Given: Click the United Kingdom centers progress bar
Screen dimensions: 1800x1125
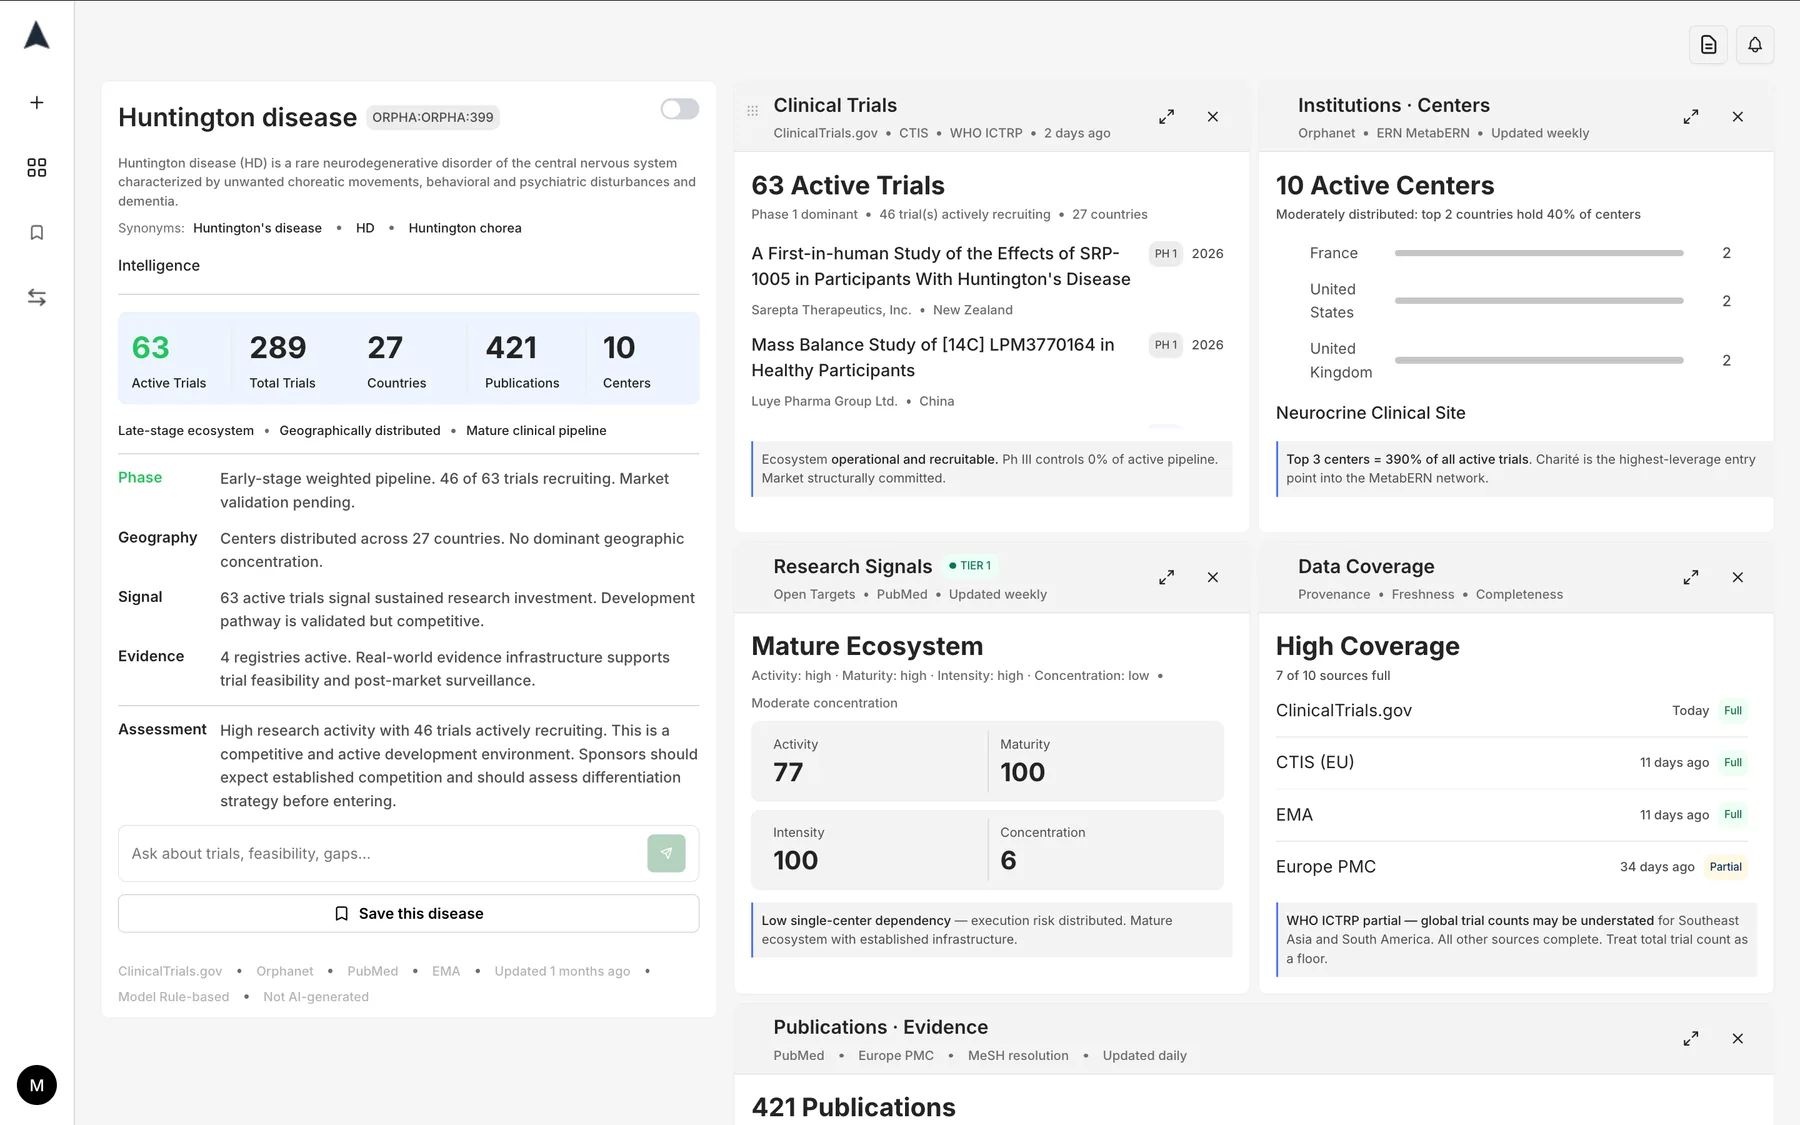Looking at the screenshot, I should [x=1539, y=360].
